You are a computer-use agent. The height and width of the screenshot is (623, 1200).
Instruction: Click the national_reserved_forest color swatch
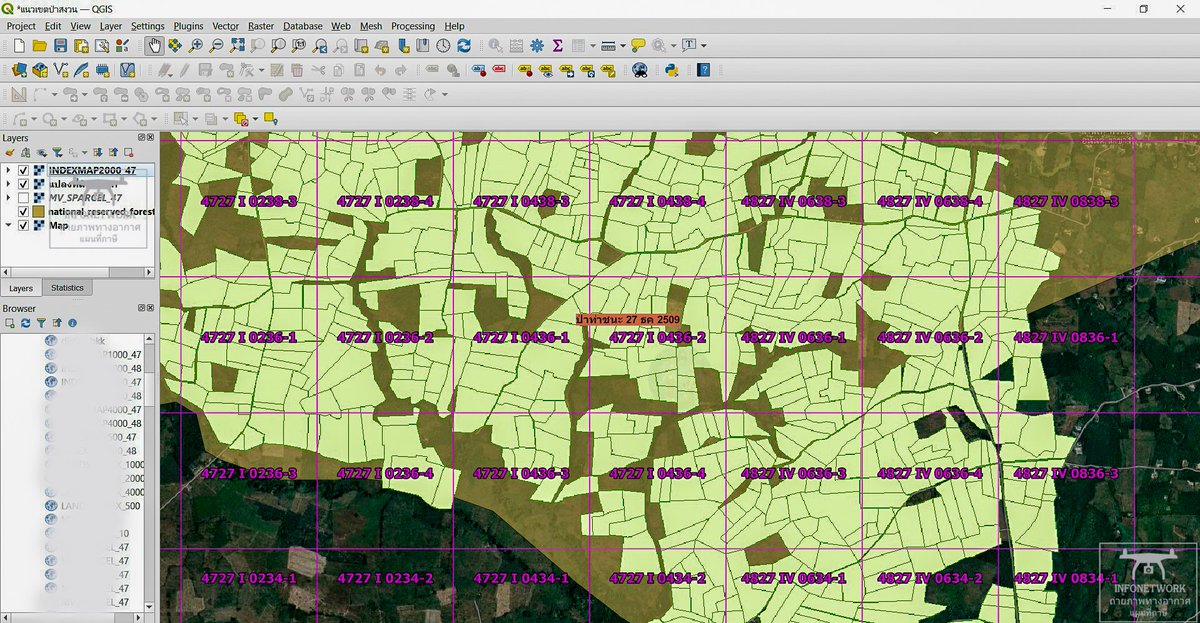coord(39,212)
